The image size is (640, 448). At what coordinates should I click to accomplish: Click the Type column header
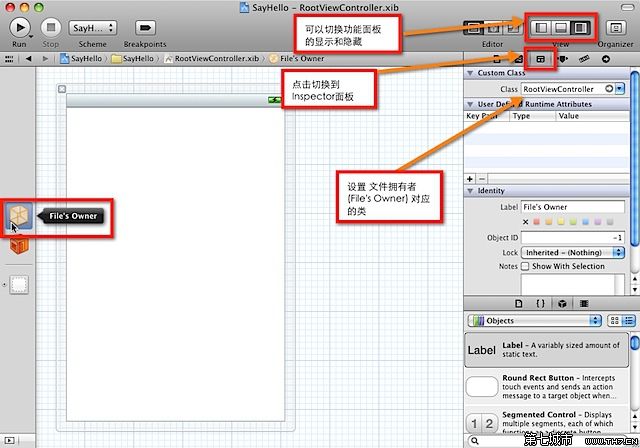point(532,116)
